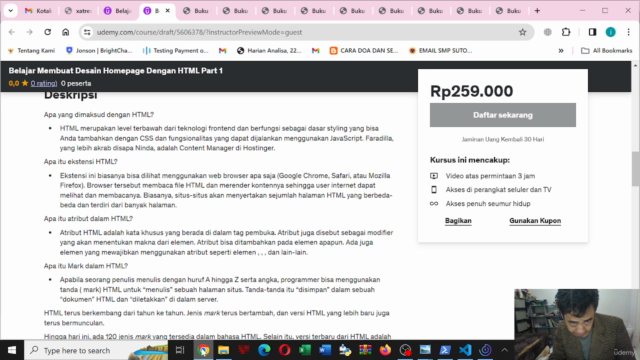640x360 pixels.
Task: Switch to the first Buku tab
Action: 196,11
